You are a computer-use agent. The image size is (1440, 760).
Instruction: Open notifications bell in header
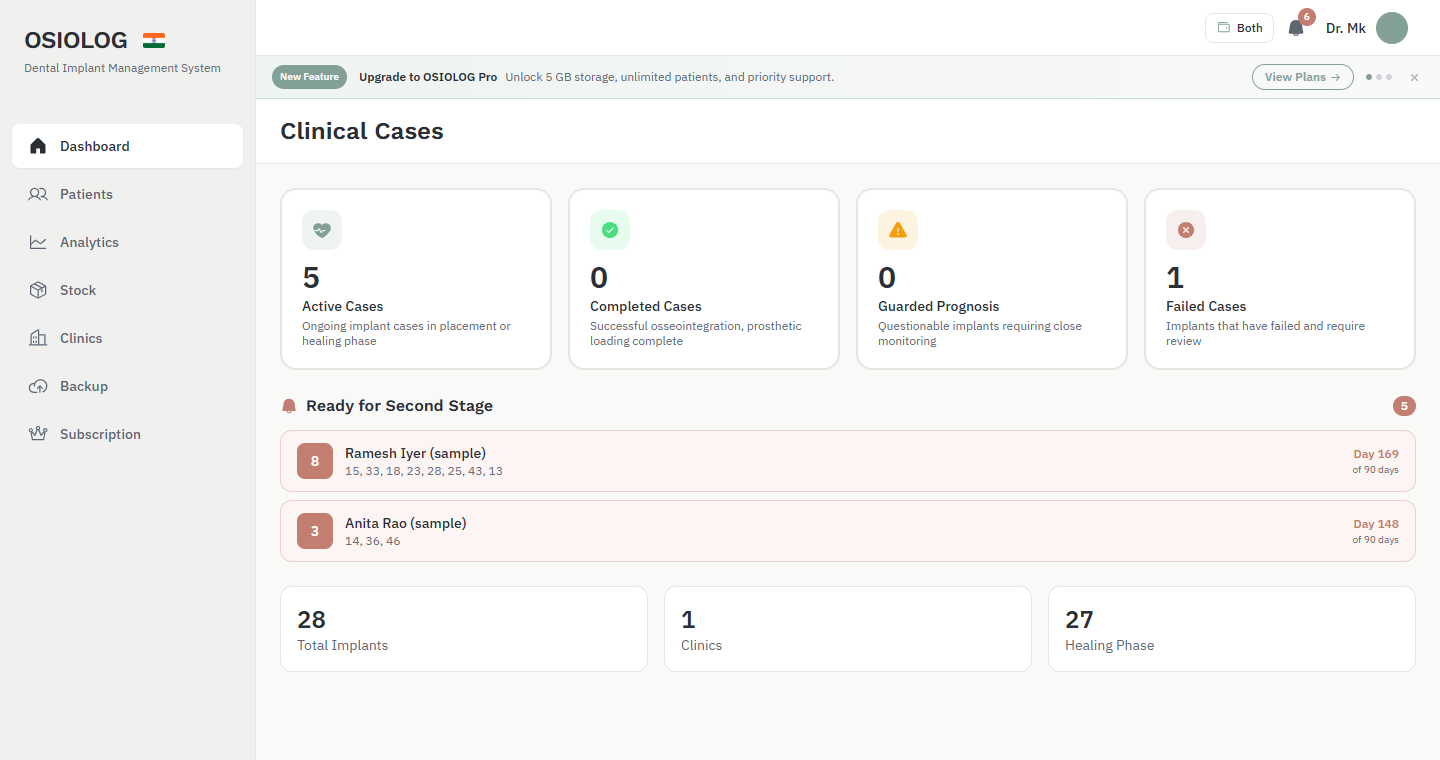(1296, 28)
